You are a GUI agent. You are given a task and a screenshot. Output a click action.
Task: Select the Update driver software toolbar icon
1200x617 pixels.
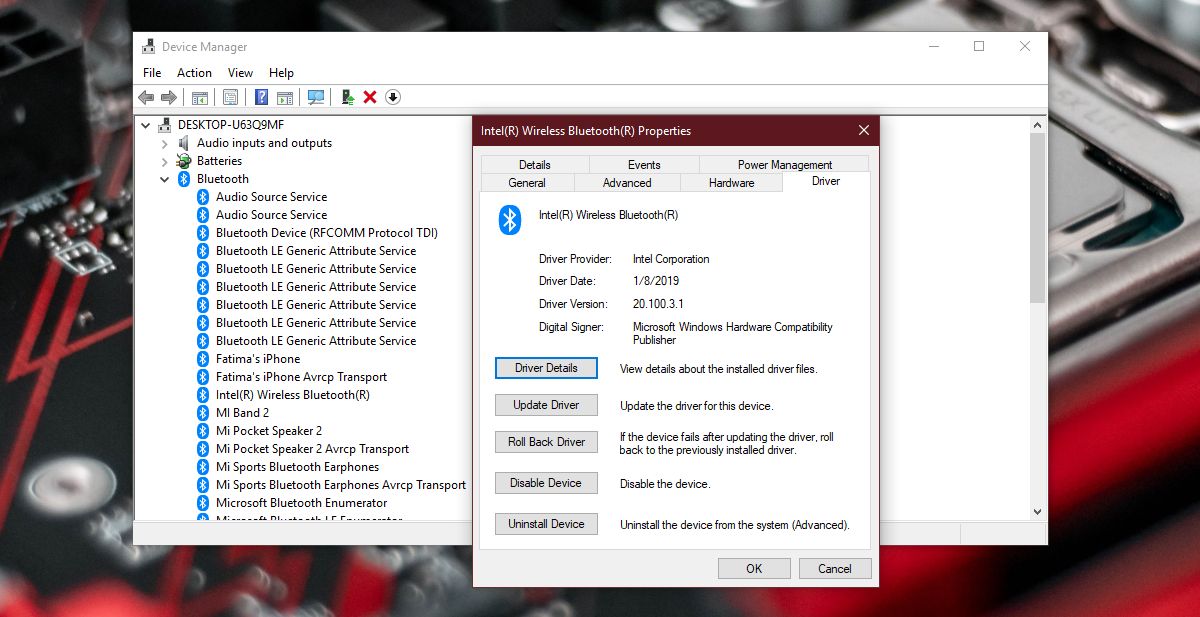click(x=346, y=96)
